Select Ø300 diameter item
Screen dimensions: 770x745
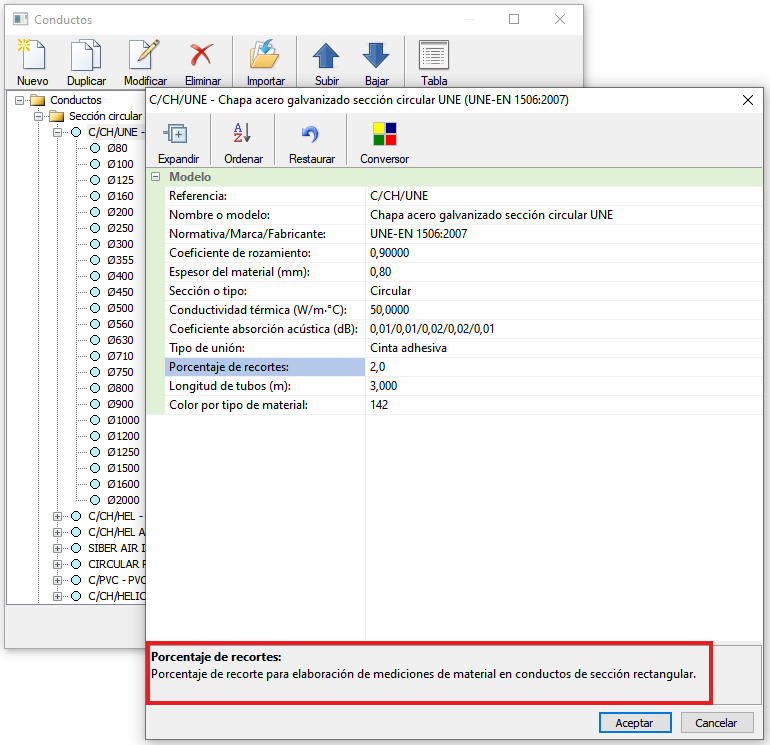[x=120, y=244]
